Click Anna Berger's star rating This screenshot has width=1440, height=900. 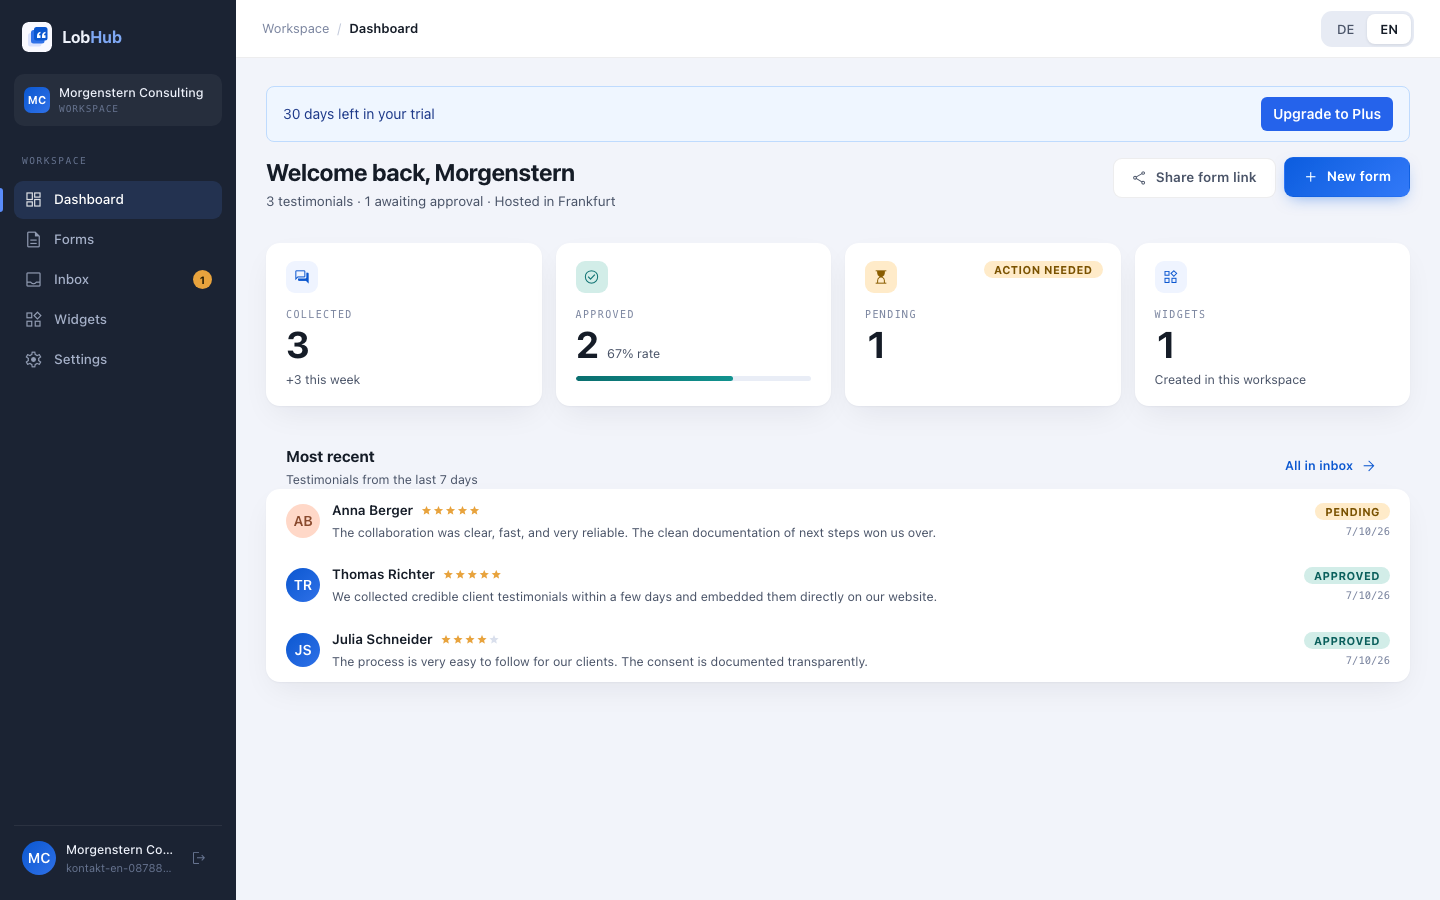coord(450,511)
